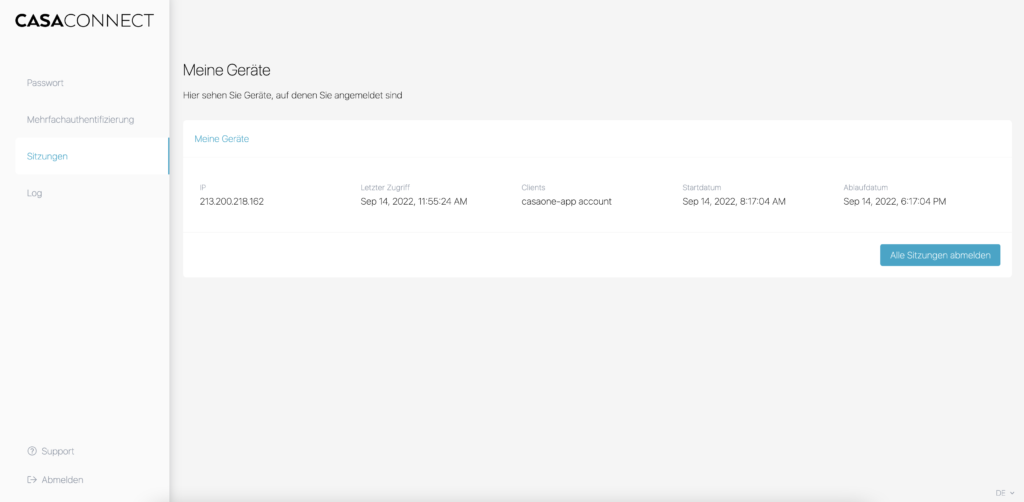The height and width of the screenshot is (502, 1024).
Task: Click the Support question mark icon
Action: pos(32,451)
